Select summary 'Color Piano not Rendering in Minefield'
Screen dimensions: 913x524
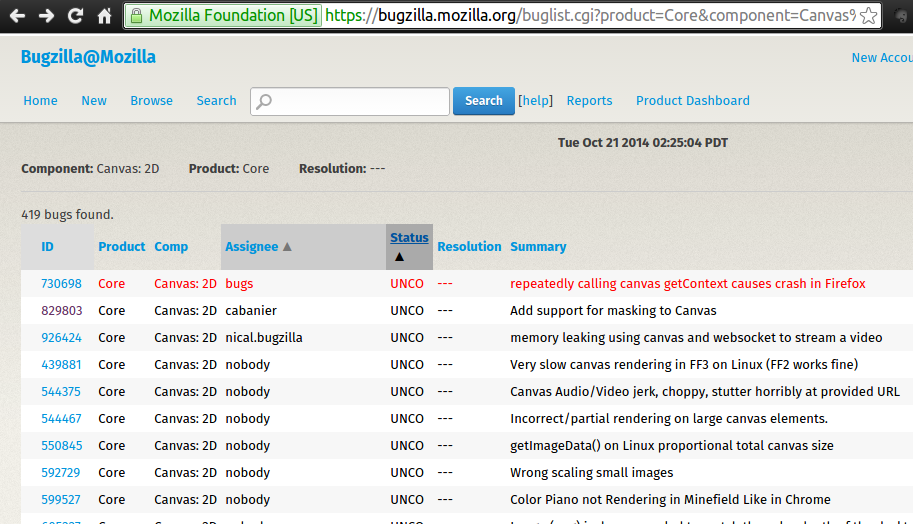pos(670,500)
